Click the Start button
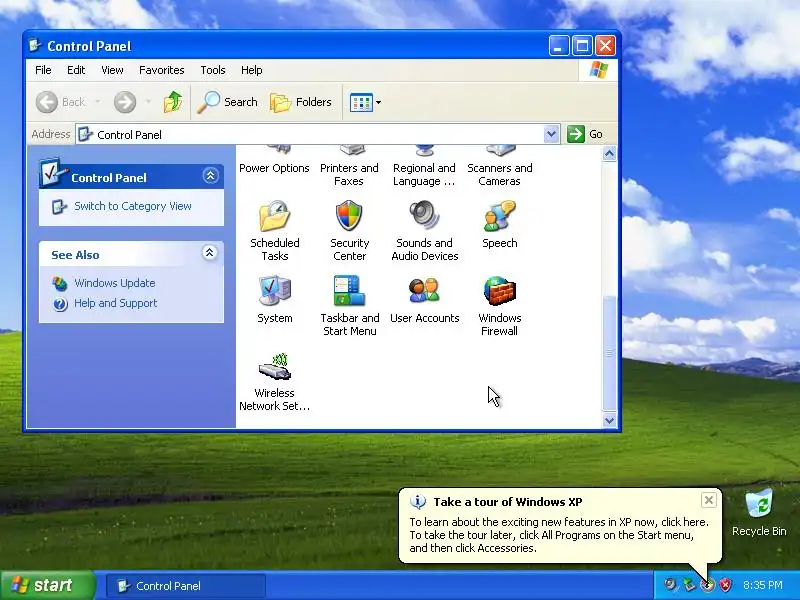Image resolution: width=800 pixels, height=600 pixels. [x=48, y=585]
